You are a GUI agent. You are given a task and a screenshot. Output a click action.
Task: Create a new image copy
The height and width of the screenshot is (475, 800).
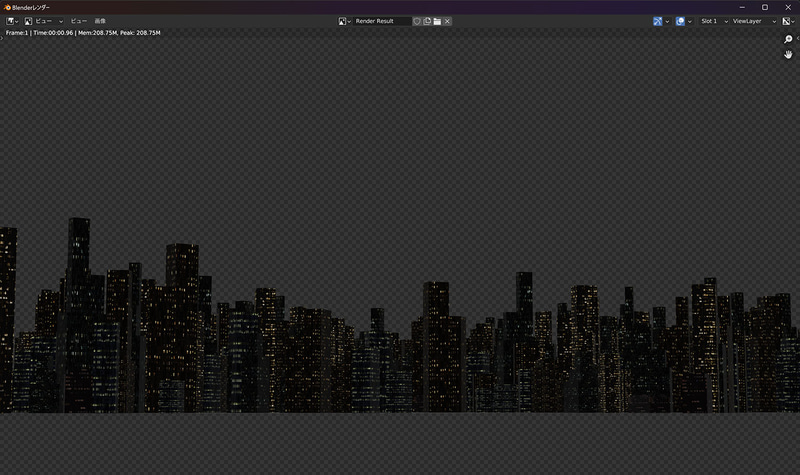tap(427, 21)
